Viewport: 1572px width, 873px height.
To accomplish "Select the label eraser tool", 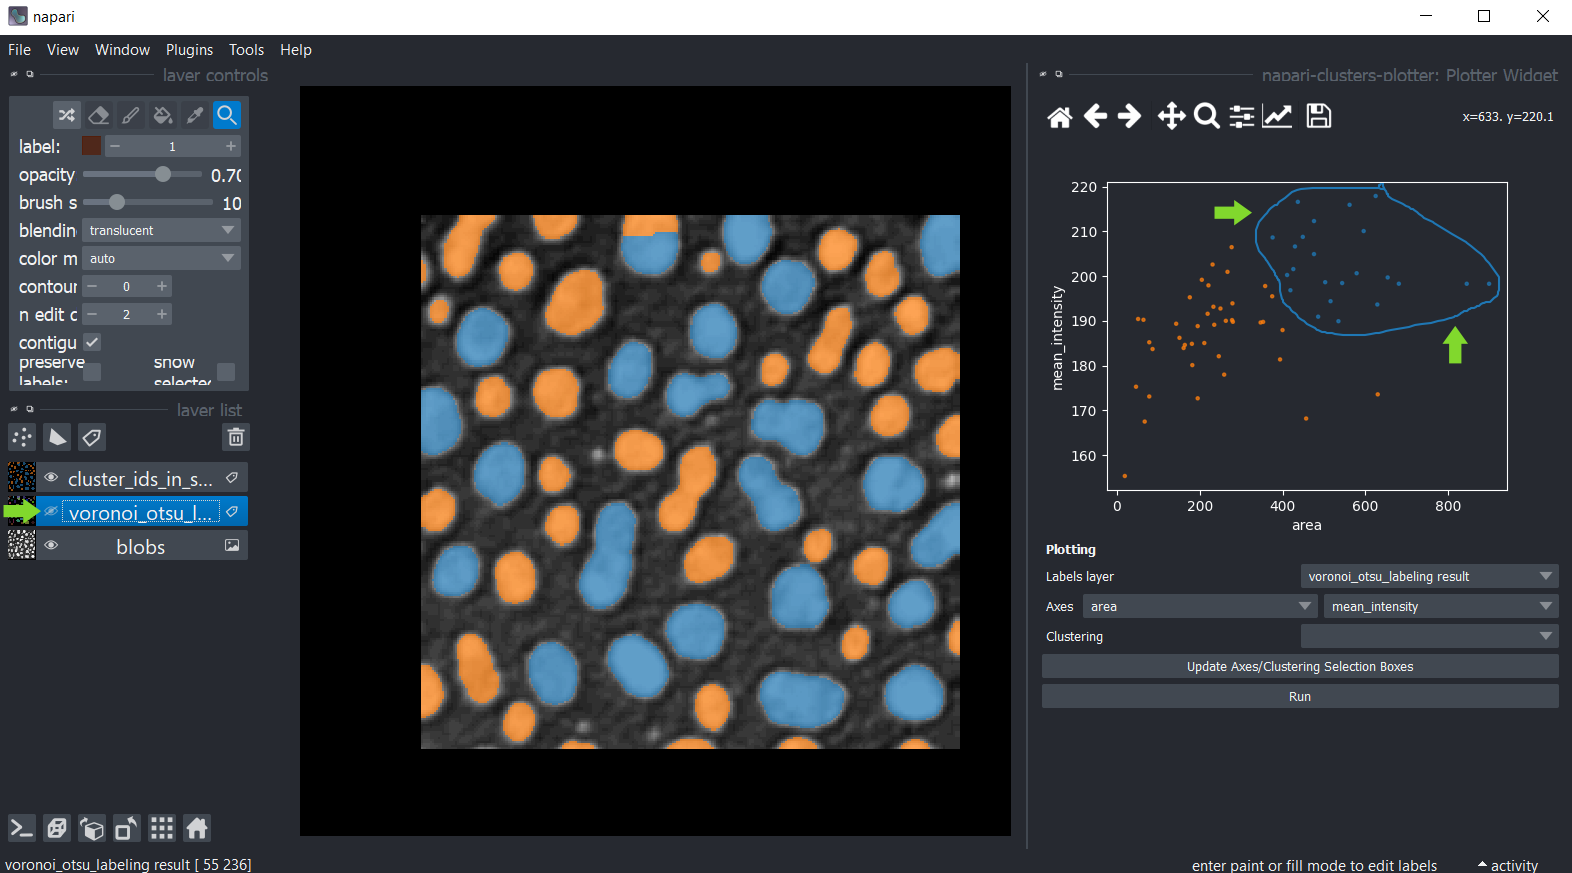I will pos(98,115).
